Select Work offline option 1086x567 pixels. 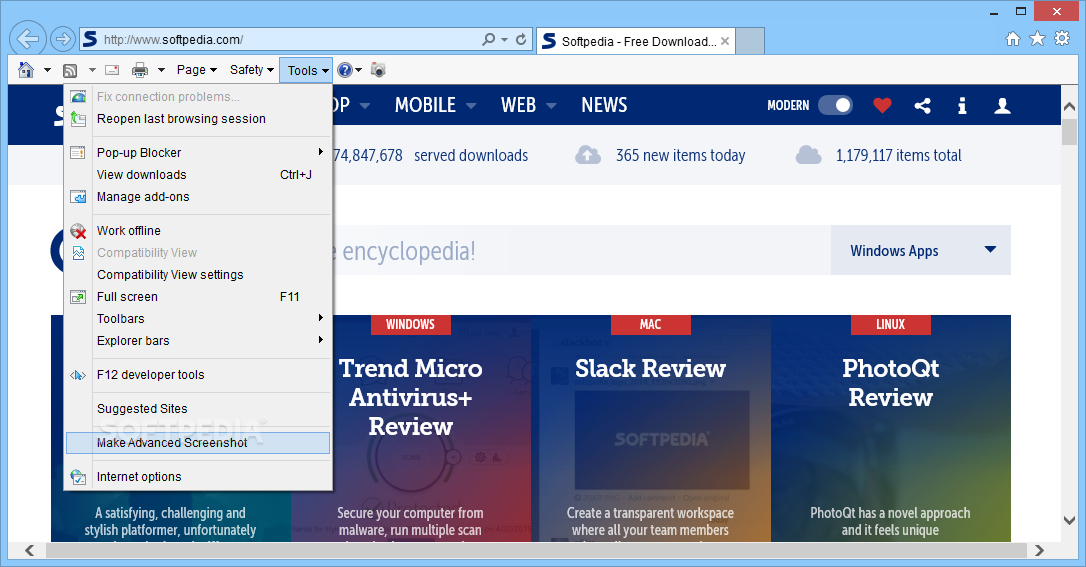198,231
